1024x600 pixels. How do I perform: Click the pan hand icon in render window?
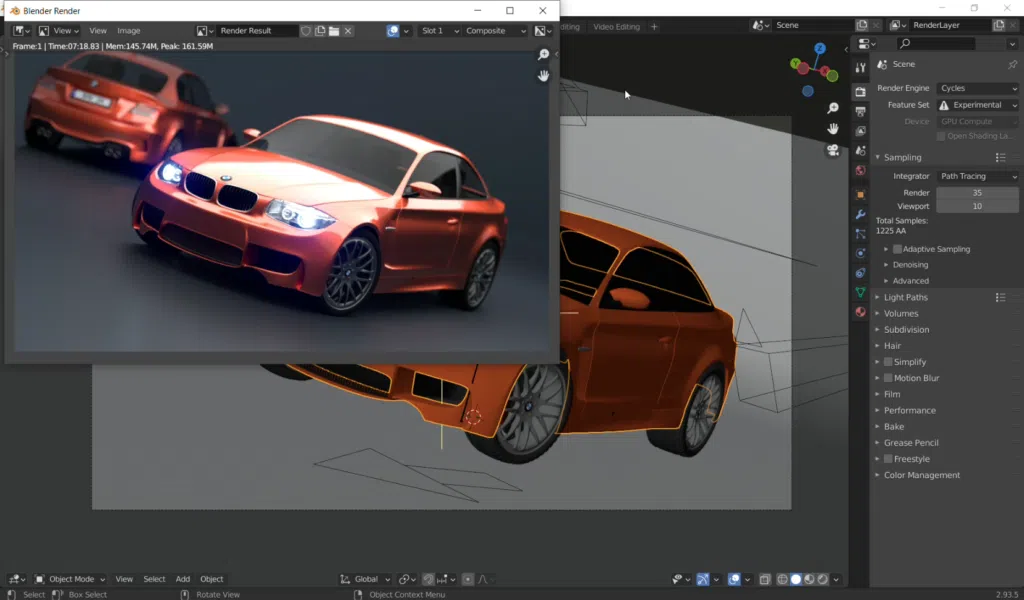coord(544,75)
